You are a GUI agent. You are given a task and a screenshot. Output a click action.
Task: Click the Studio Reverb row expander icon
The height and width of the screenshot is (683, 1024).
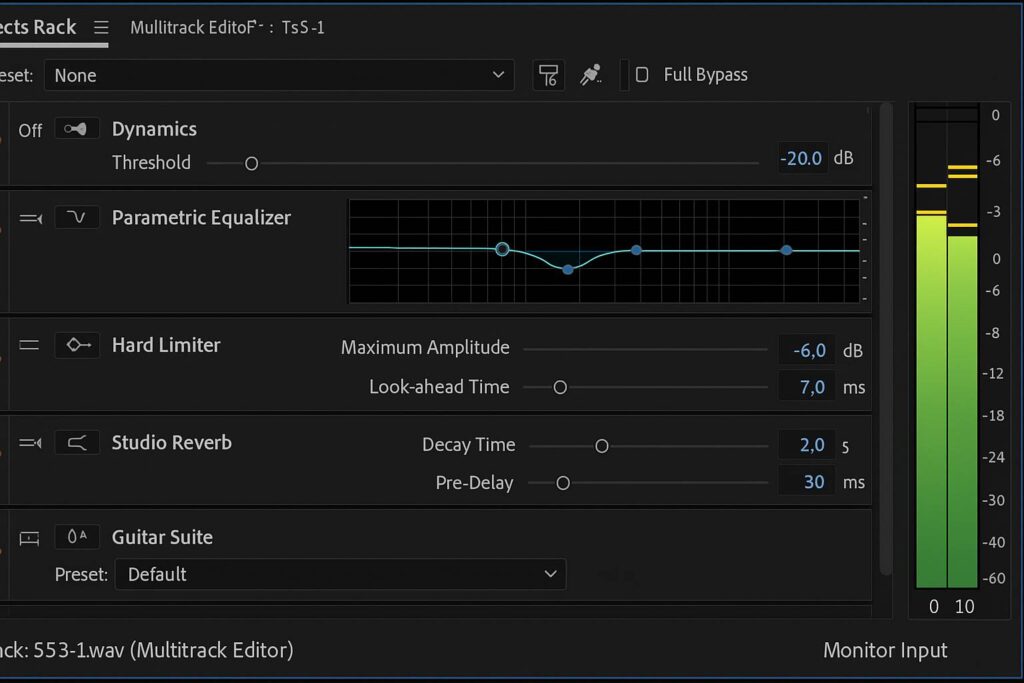click(x=30, y=442)
